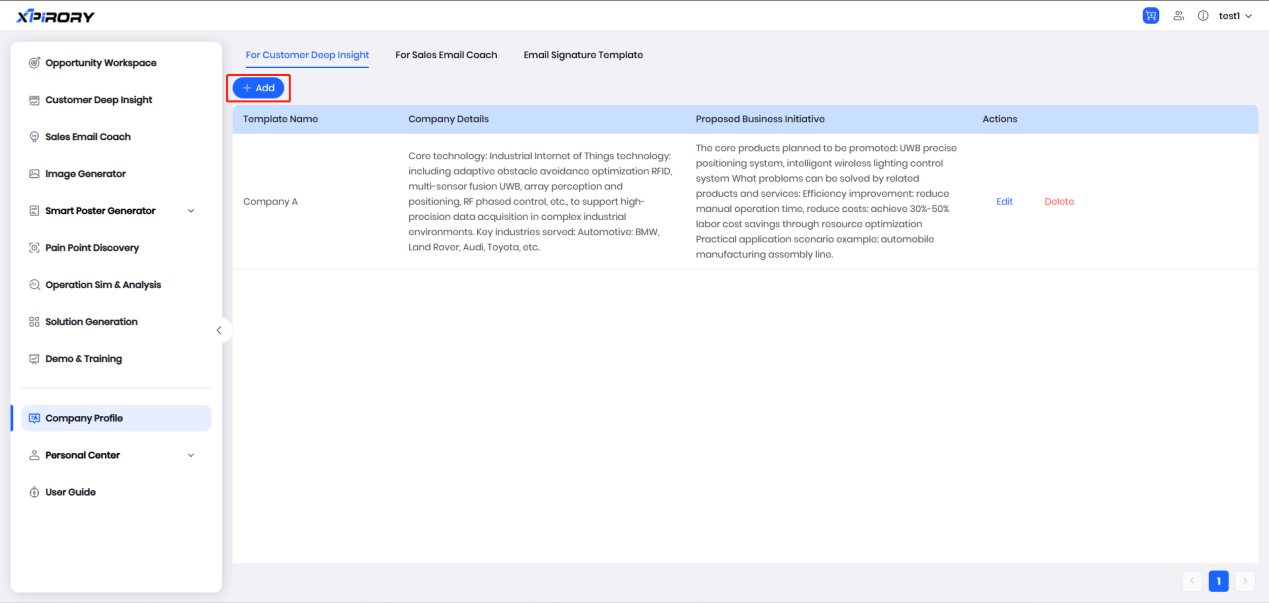Click the shopping cart icon in header

pyautogui.click(x=1150, y=16)
